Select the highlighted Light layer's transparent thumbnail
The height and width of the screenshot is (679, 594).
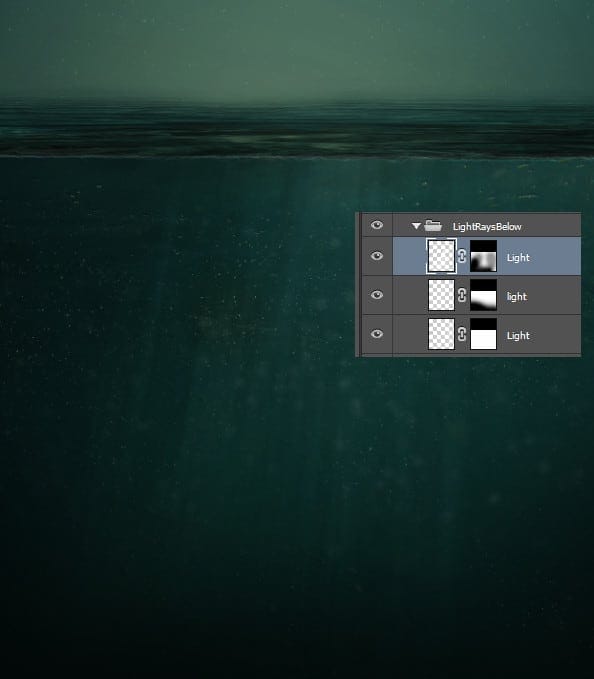coord(441,256)
